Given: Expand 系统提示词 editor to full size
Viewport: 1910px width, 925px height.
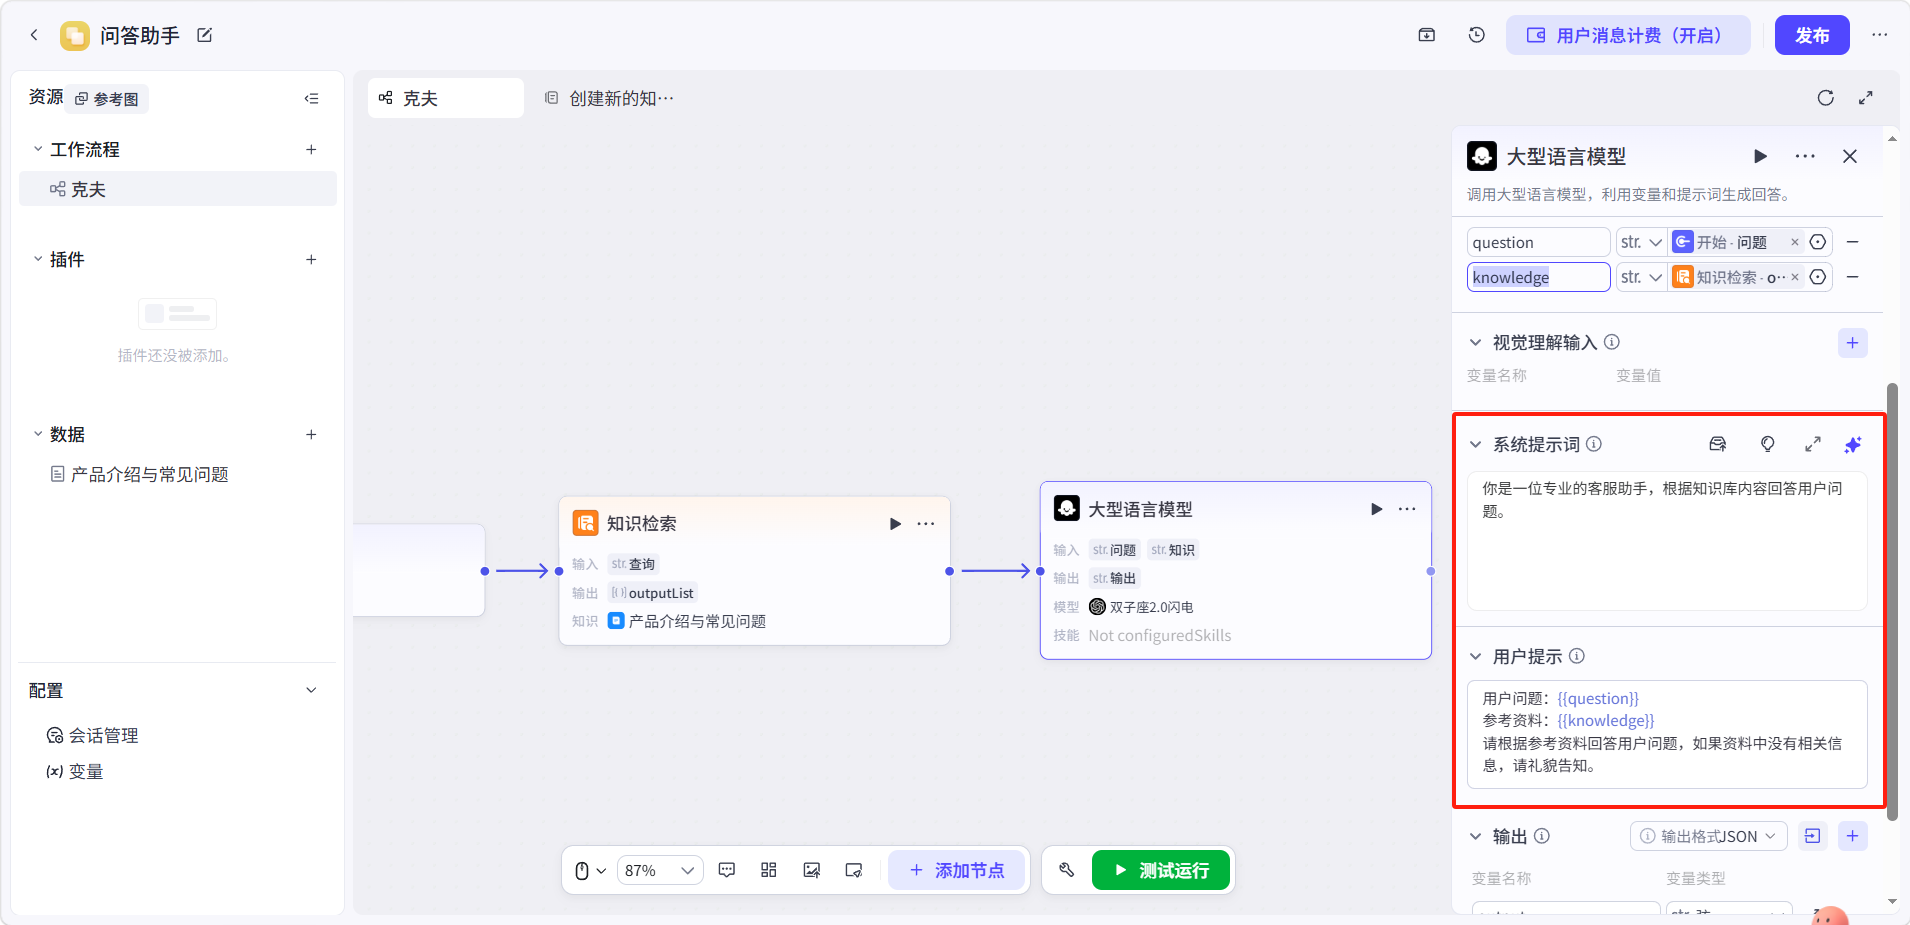Looking at the screenshot, I should pyautogui.click(x=1812, y=444).
